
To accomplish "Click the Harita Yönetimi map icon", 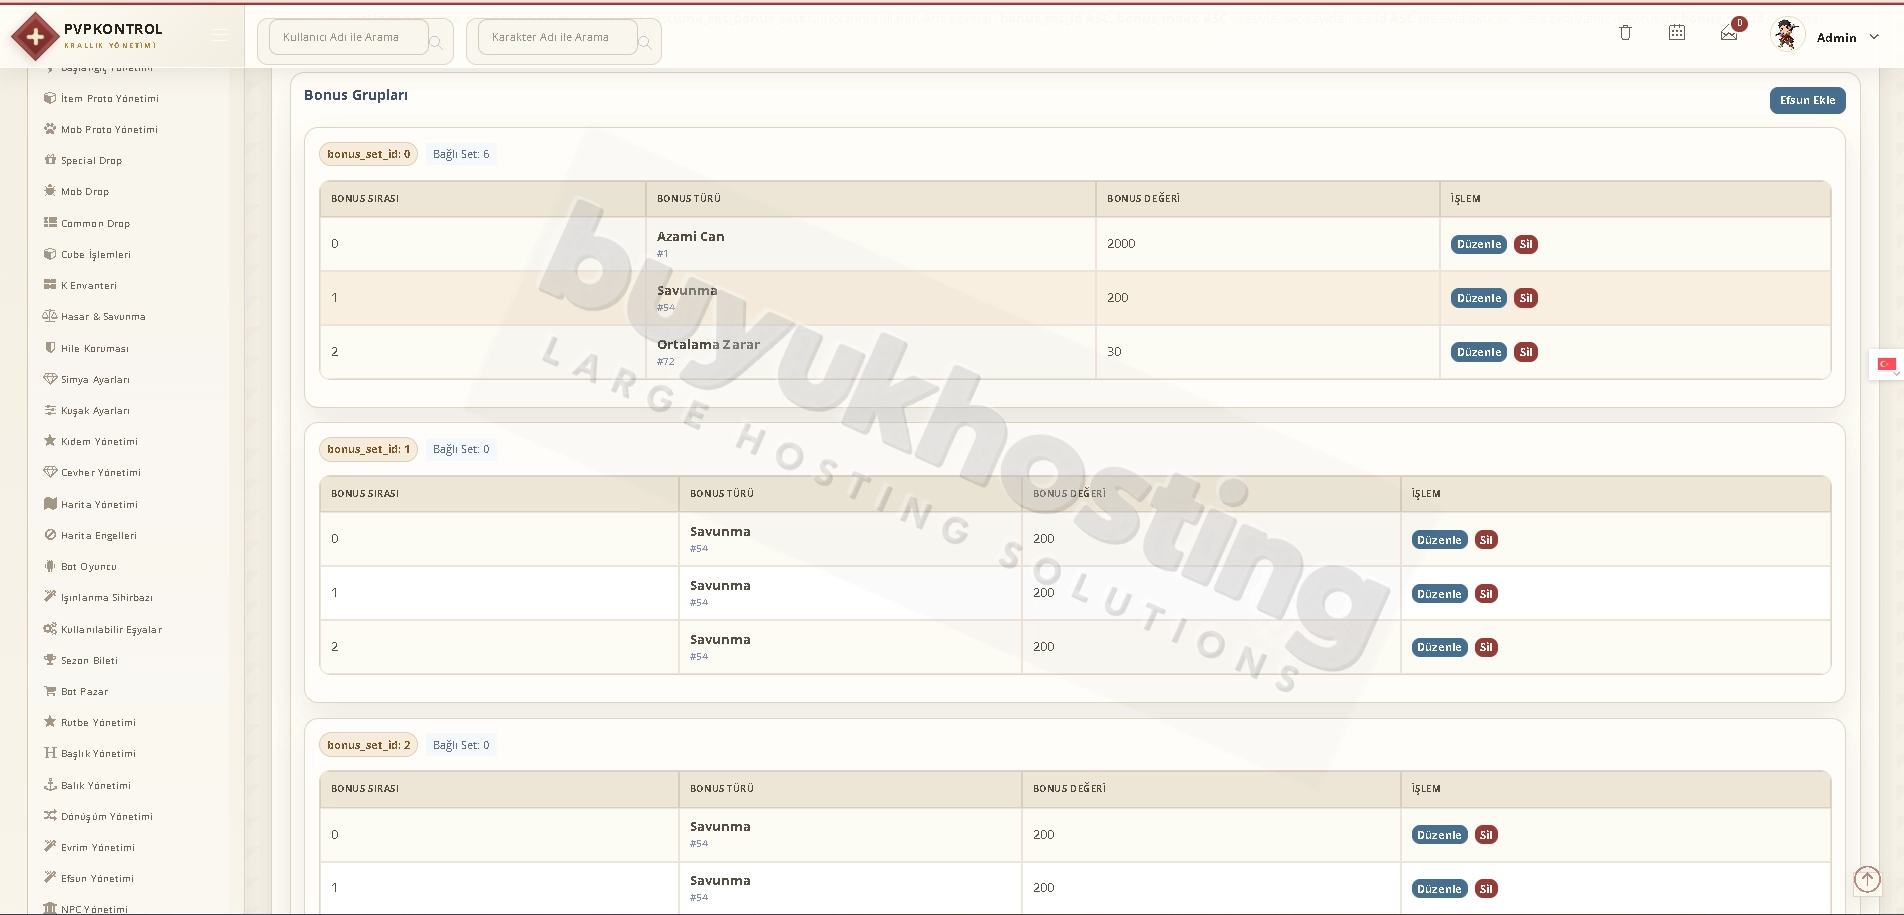I will point(50,504).
